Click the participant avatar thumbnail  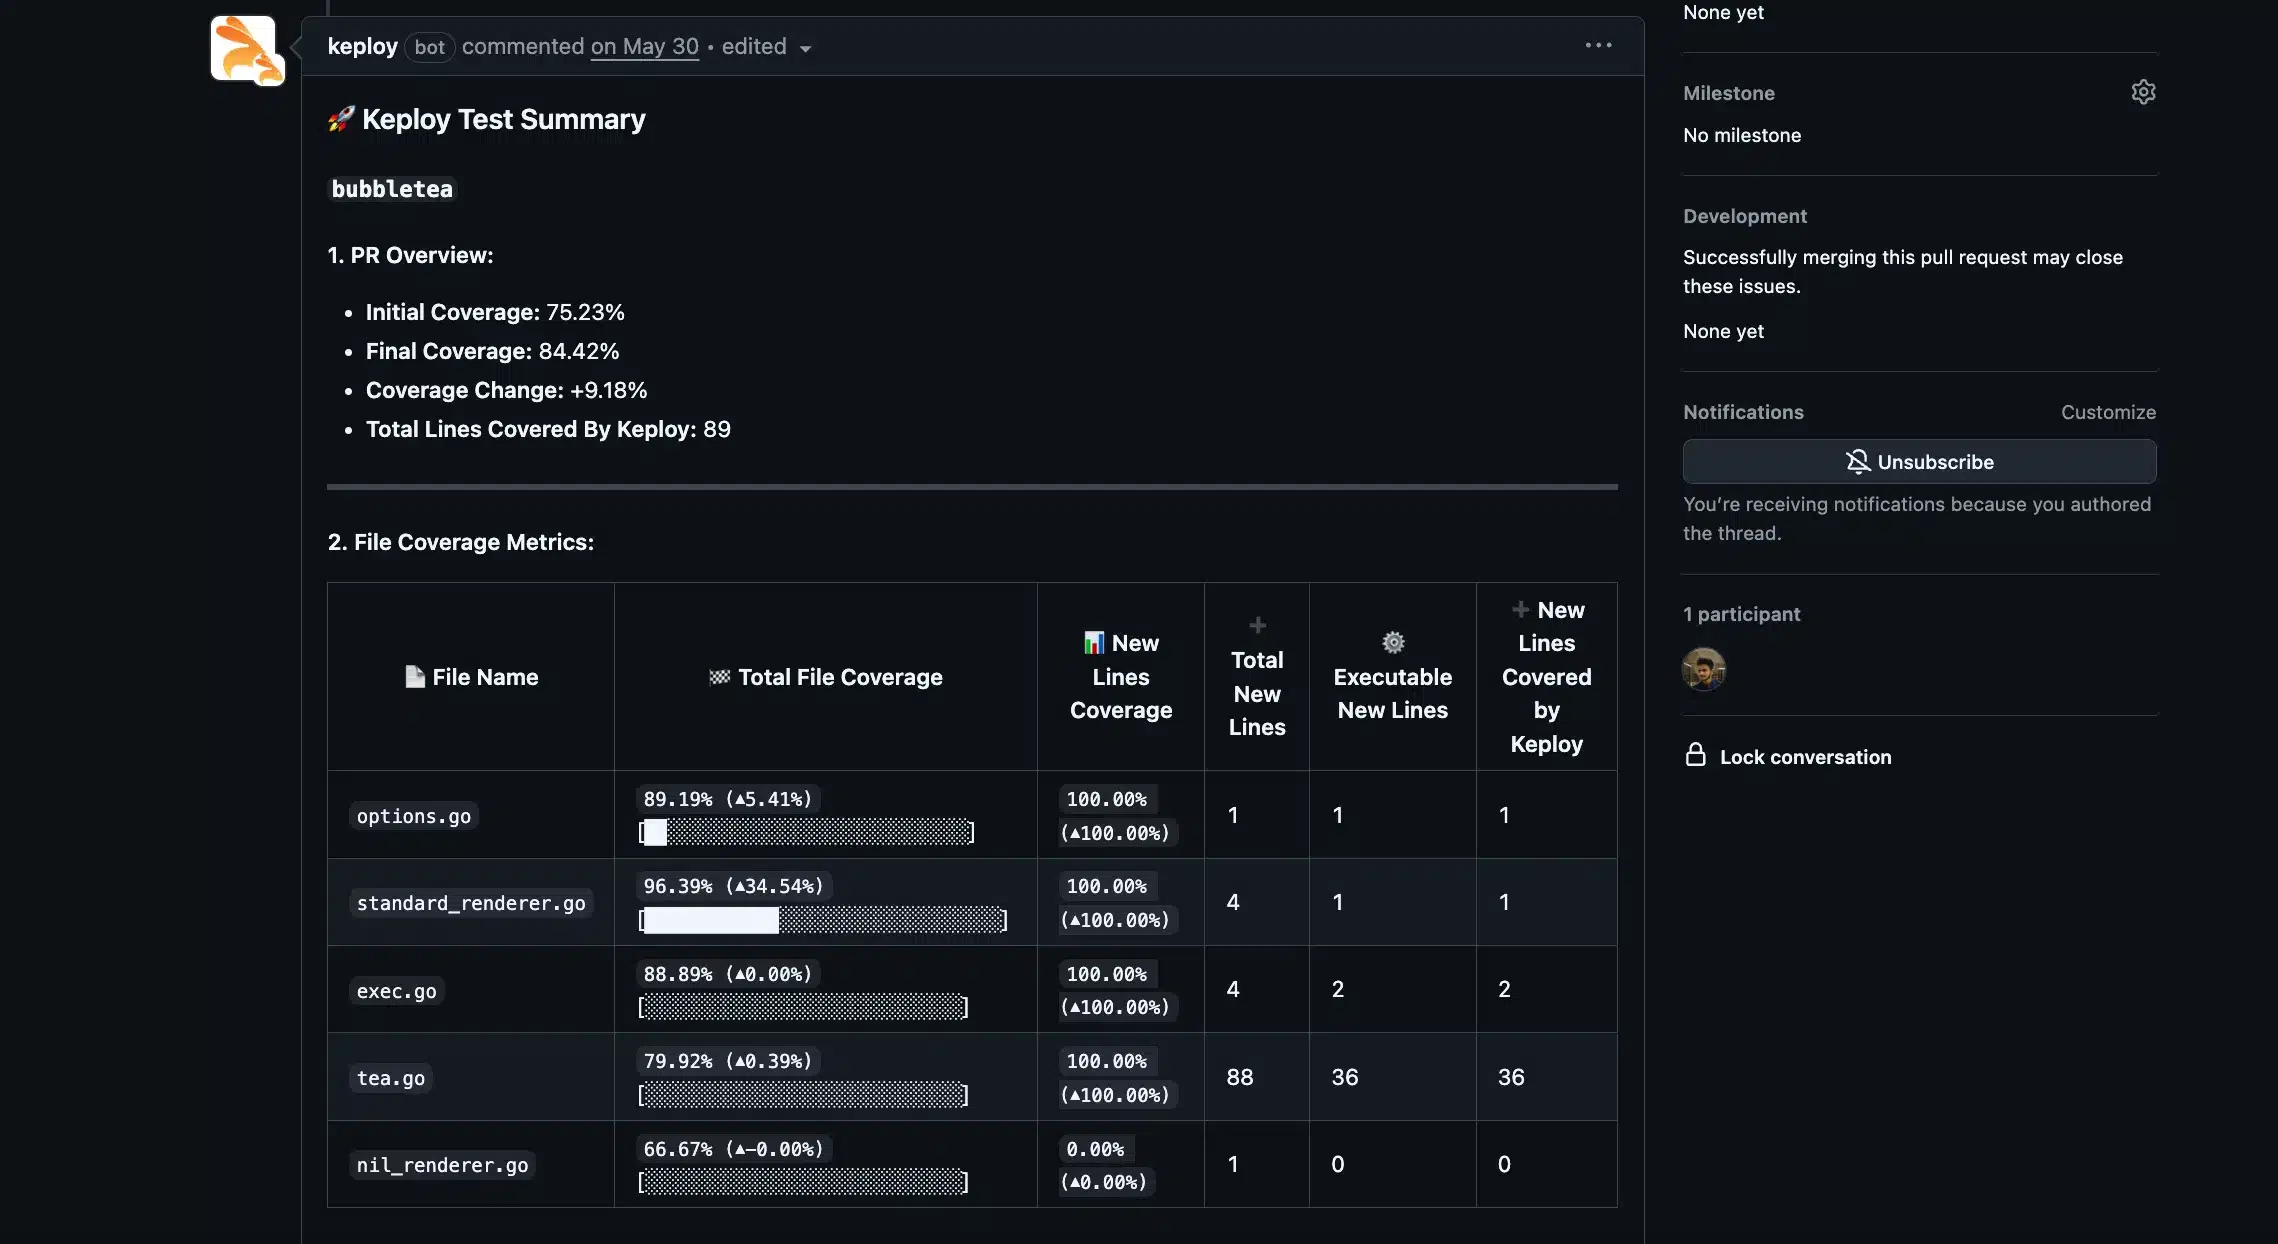pyautogui.click(x=1704, y=669)
